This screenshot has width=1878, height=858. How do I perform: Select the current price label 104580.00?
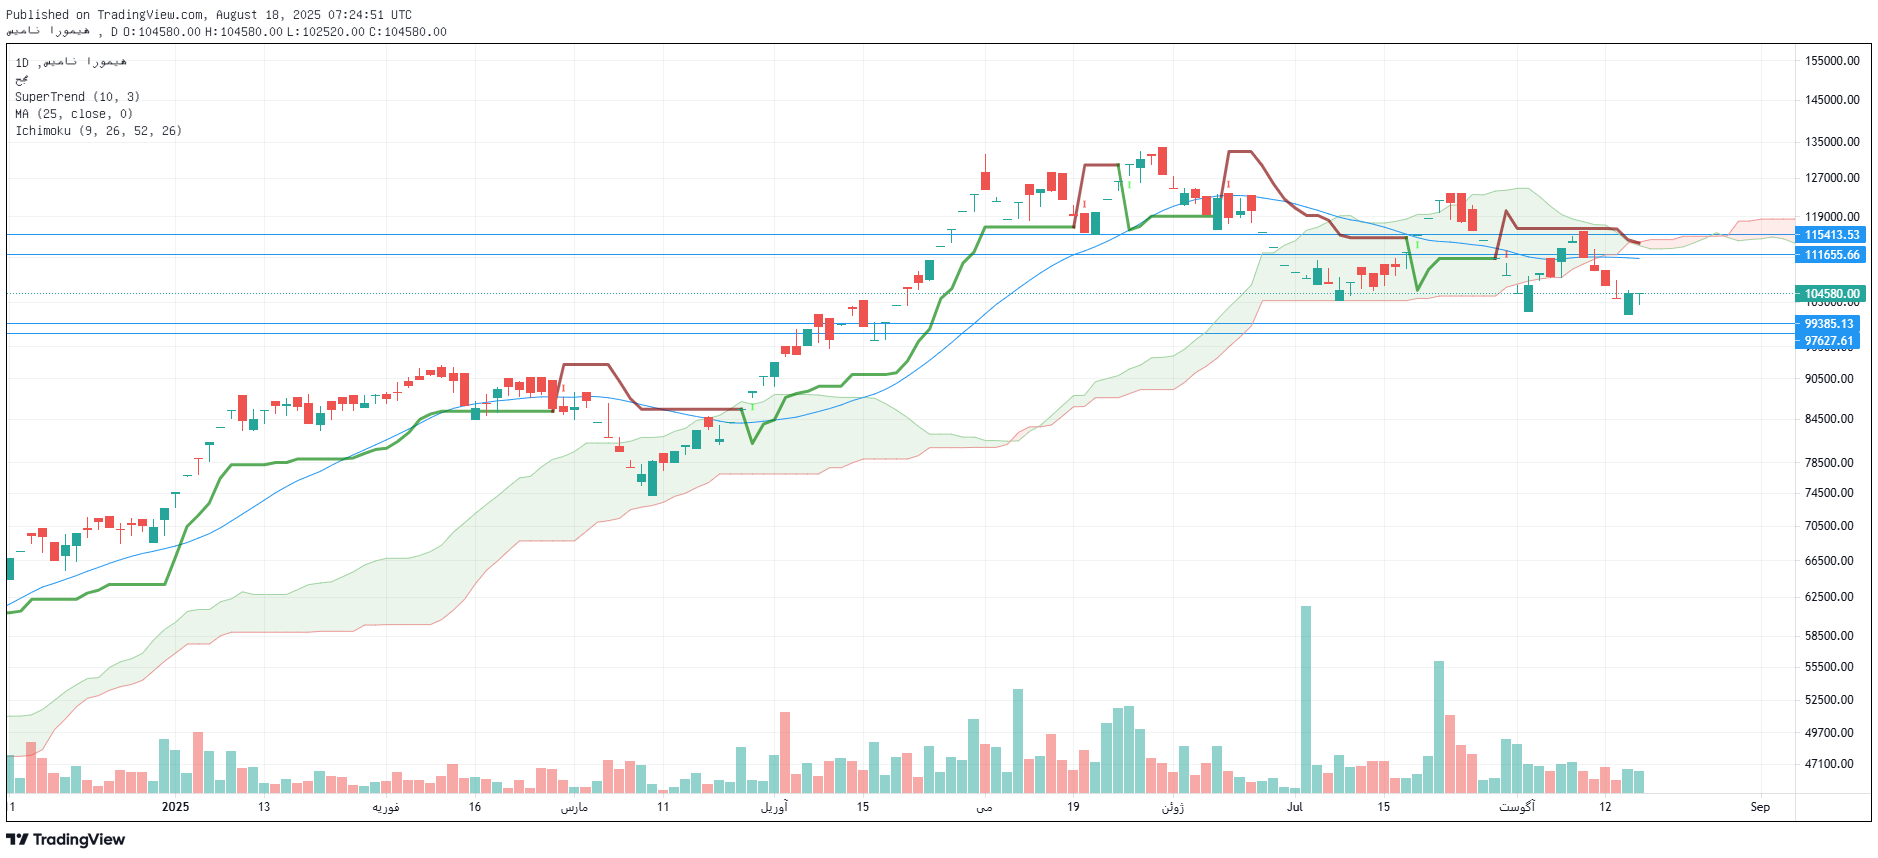pos(1831,294)
